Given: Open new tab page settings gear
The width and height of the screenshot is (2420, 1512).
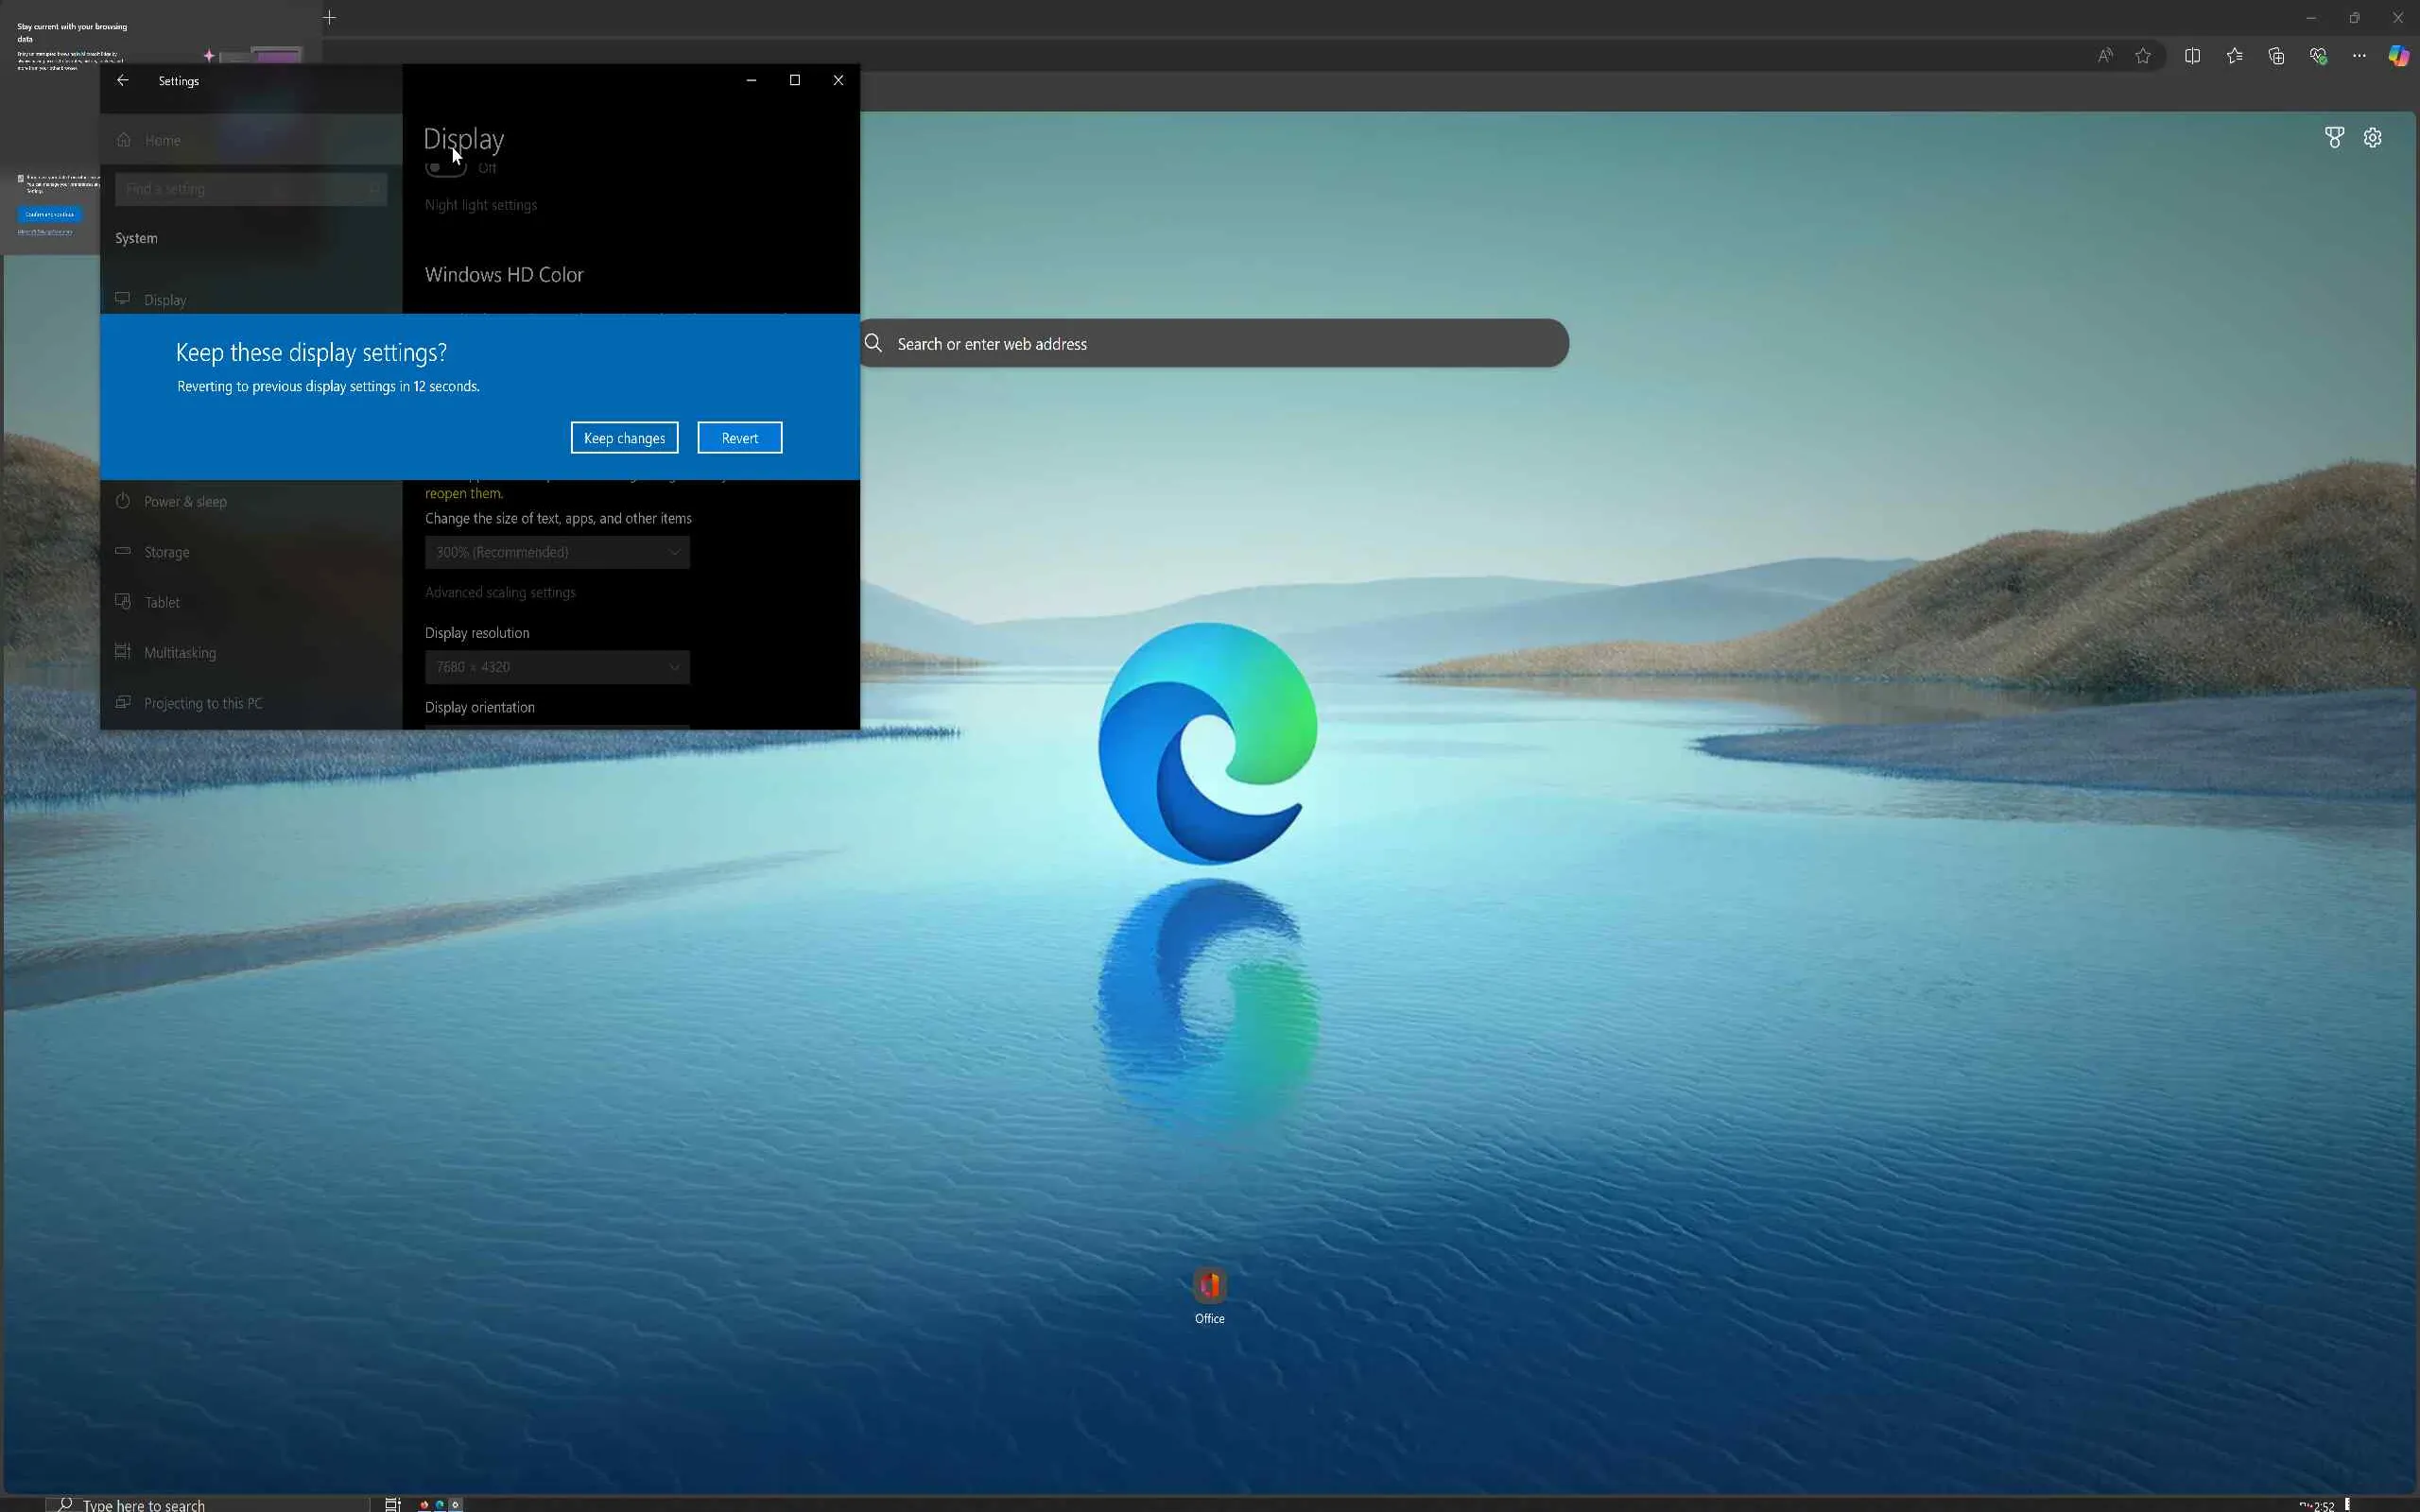Looking at the screenshot, I should 2373,138.
